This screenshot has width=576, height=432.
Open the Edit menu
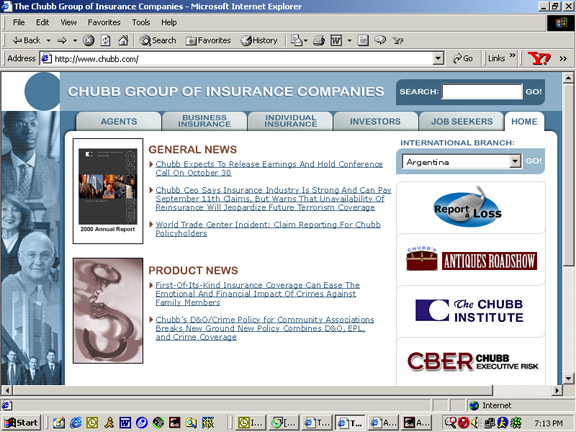(x=43, y=22)
